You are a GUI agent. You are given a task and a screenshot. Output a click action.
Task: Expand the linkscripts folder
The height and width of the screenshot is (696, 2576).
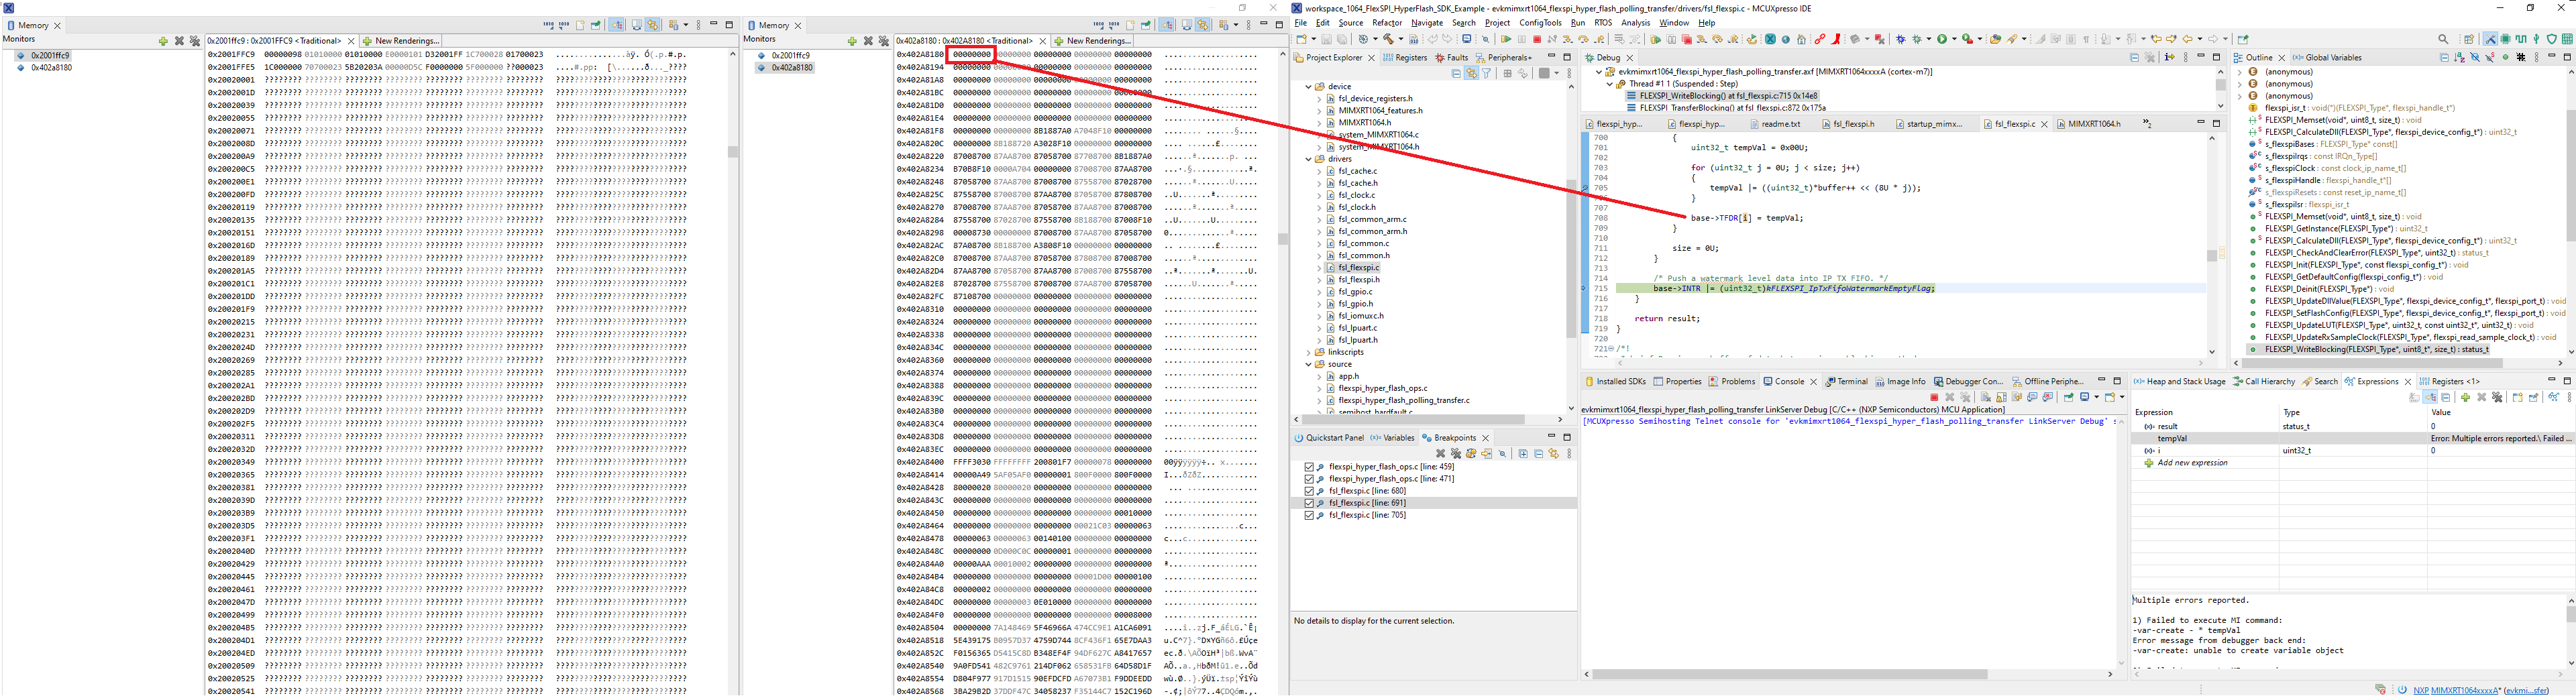tap(1308, 352)
